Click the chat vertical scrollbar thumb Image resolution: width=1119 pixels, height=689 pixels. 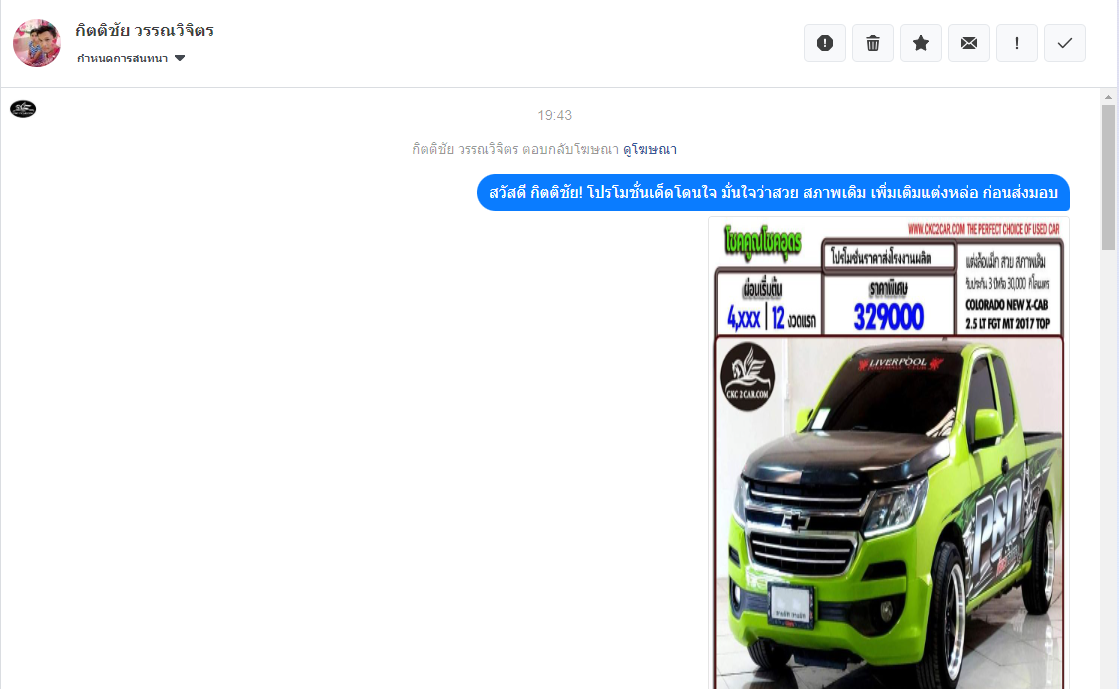1108,177
